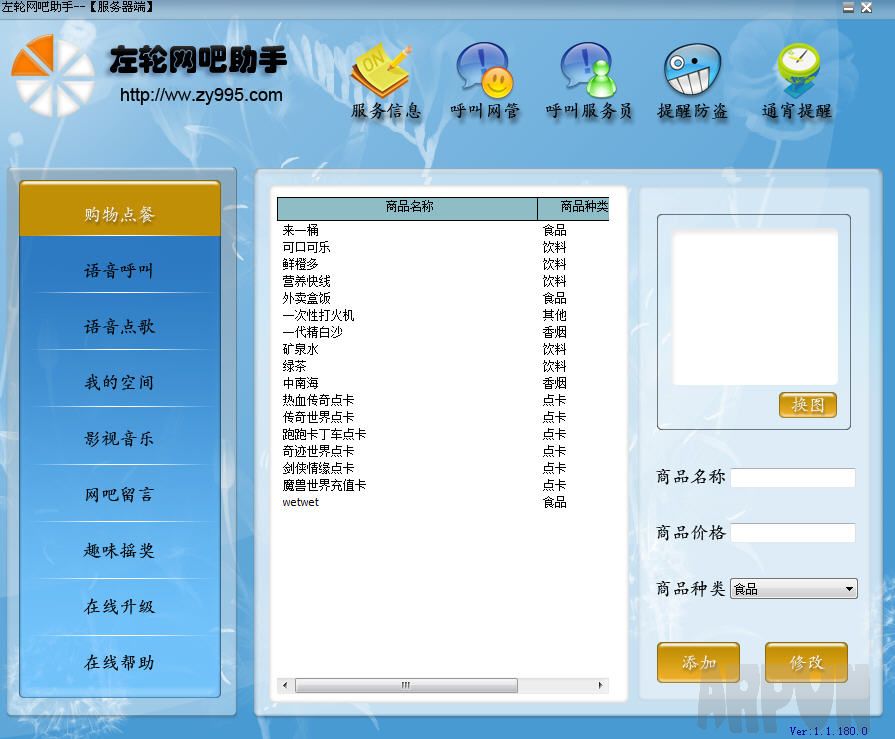Open the 我的空间 my space section
Screen dimensions: 895x739
point(120,381)
